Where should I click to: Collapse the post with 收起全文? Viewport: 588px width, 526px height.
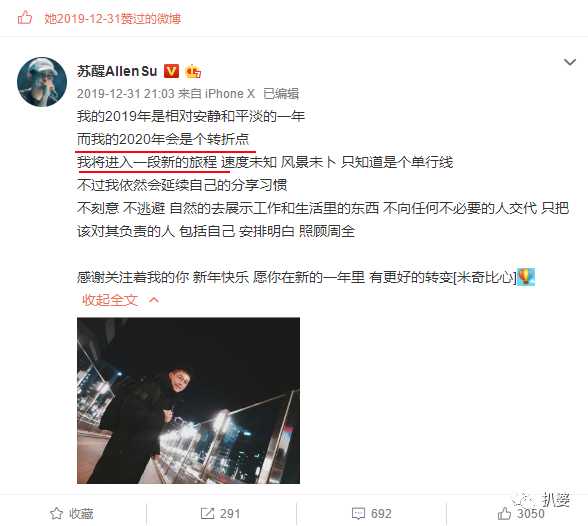click(110, 300)
